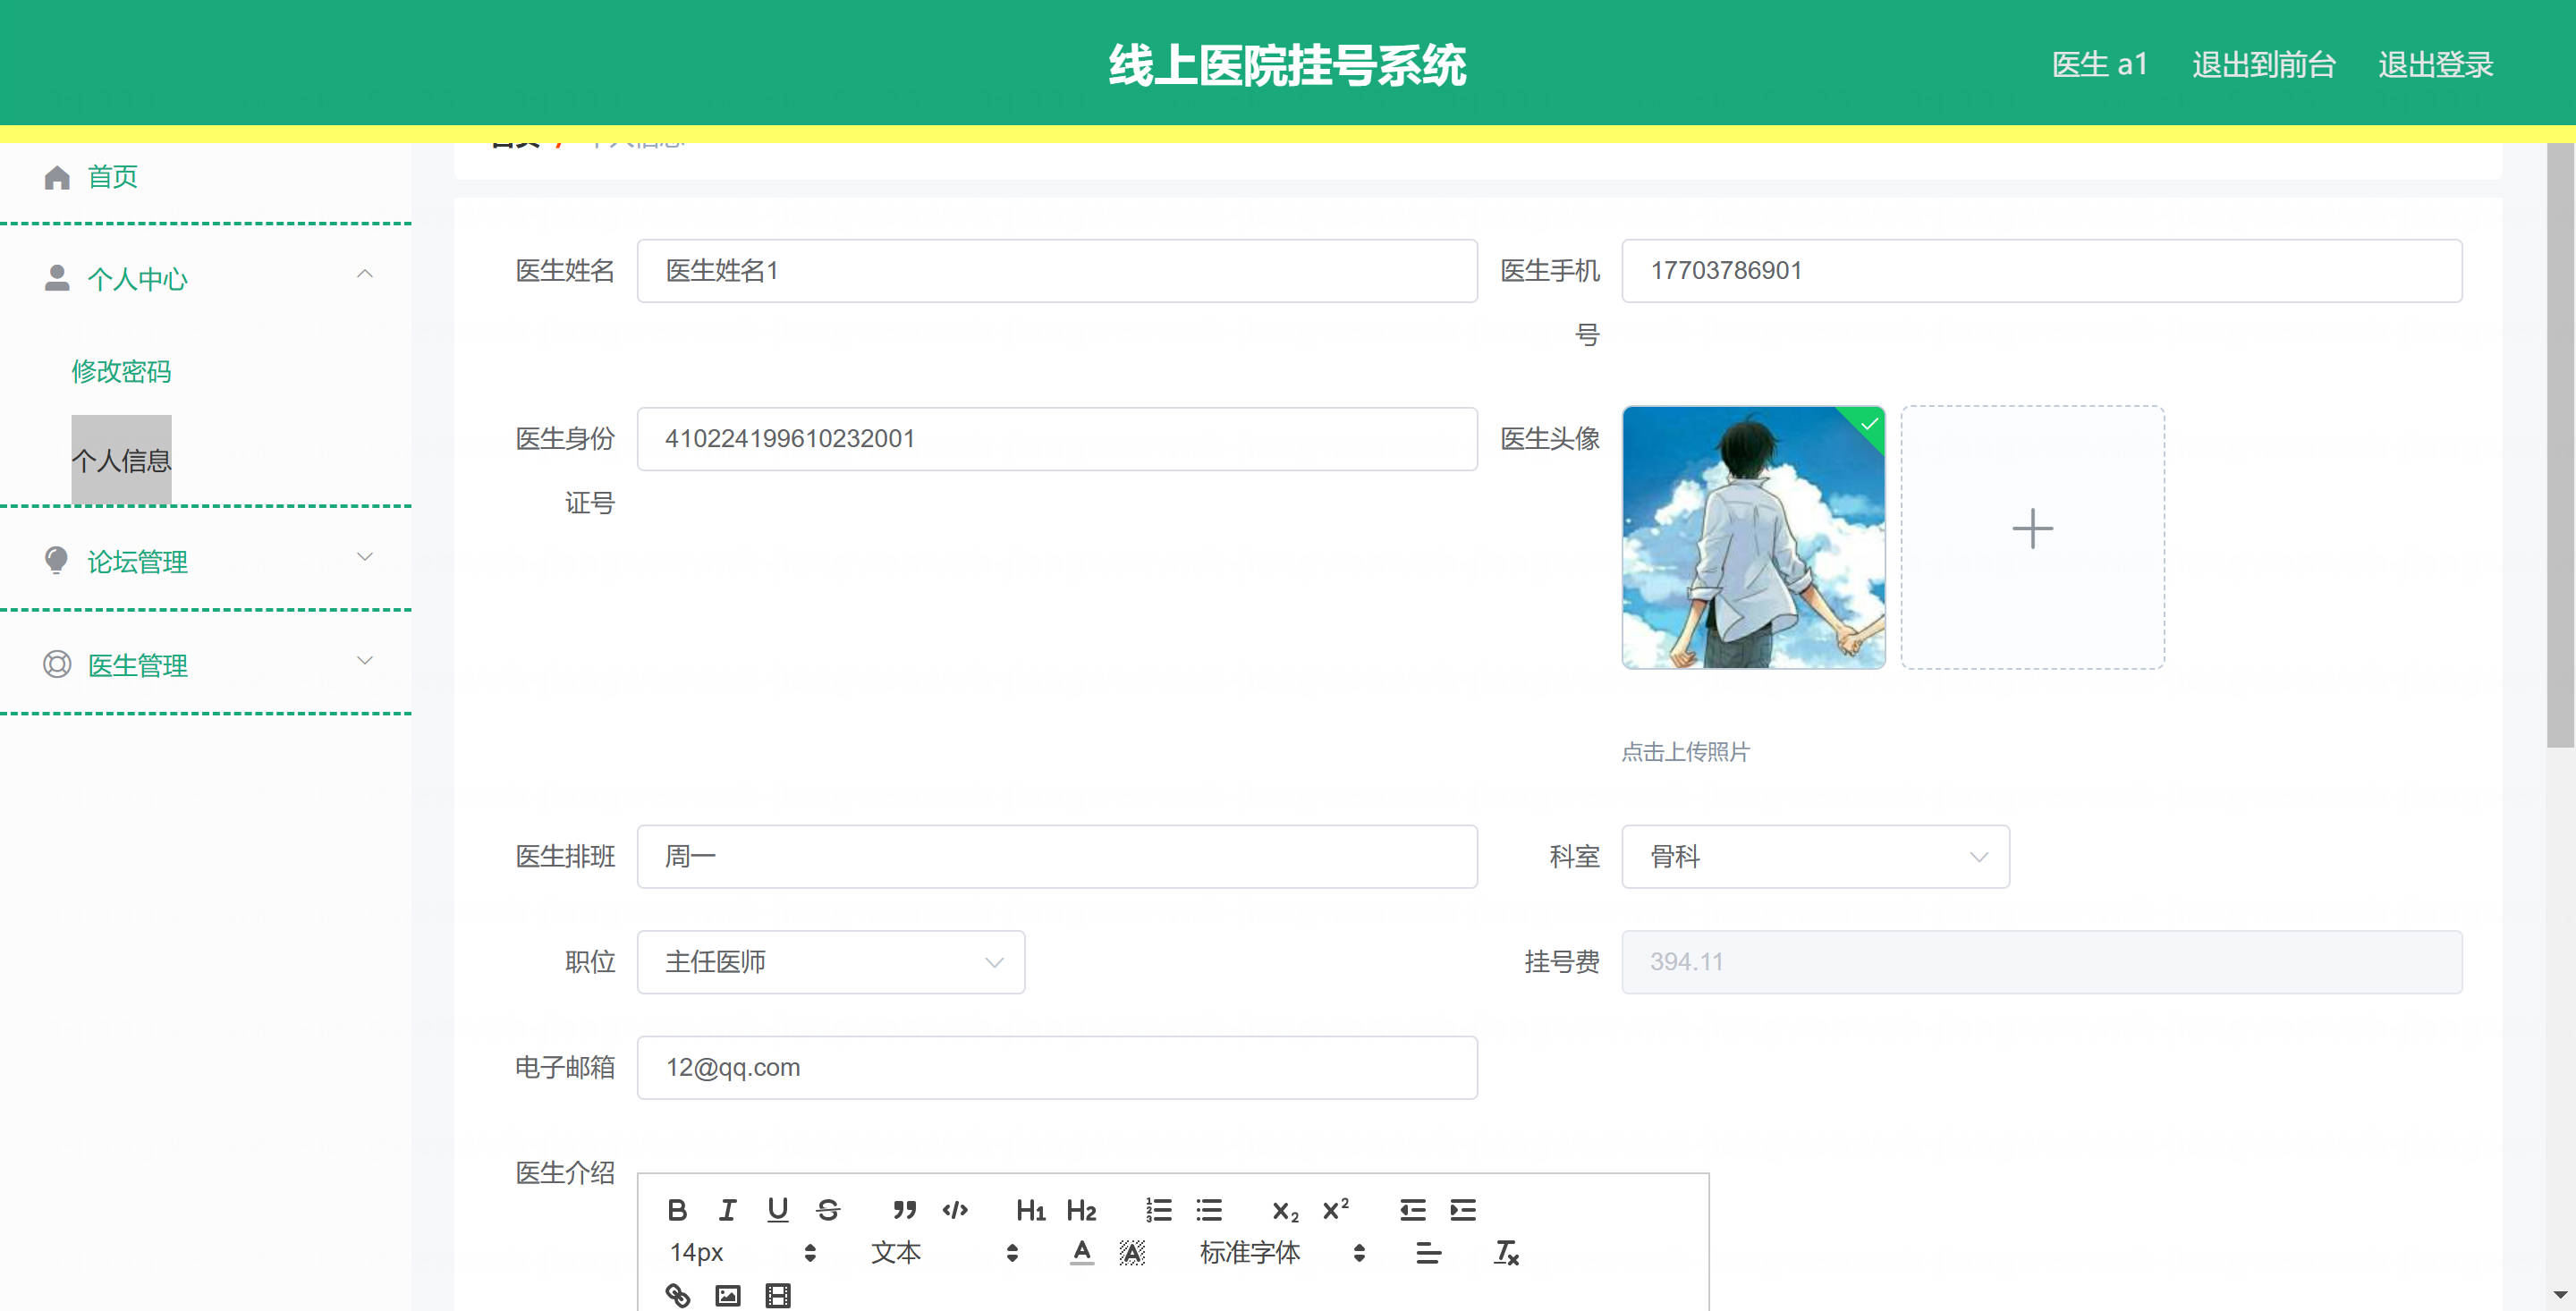Click the 医生身份证号 input field
Screen dimensions: 2576x1311
click(x=1057, y=438)
